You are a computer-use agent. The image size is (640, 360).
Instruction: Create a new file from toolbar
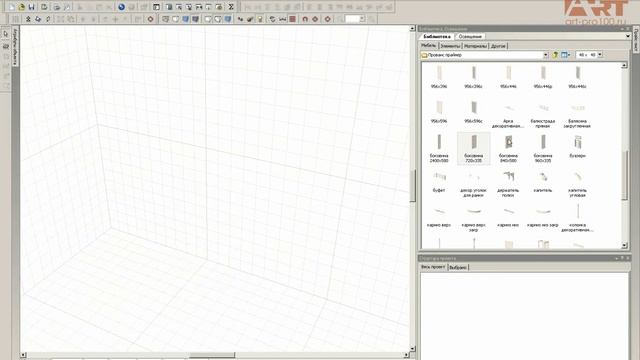point(11,7)
